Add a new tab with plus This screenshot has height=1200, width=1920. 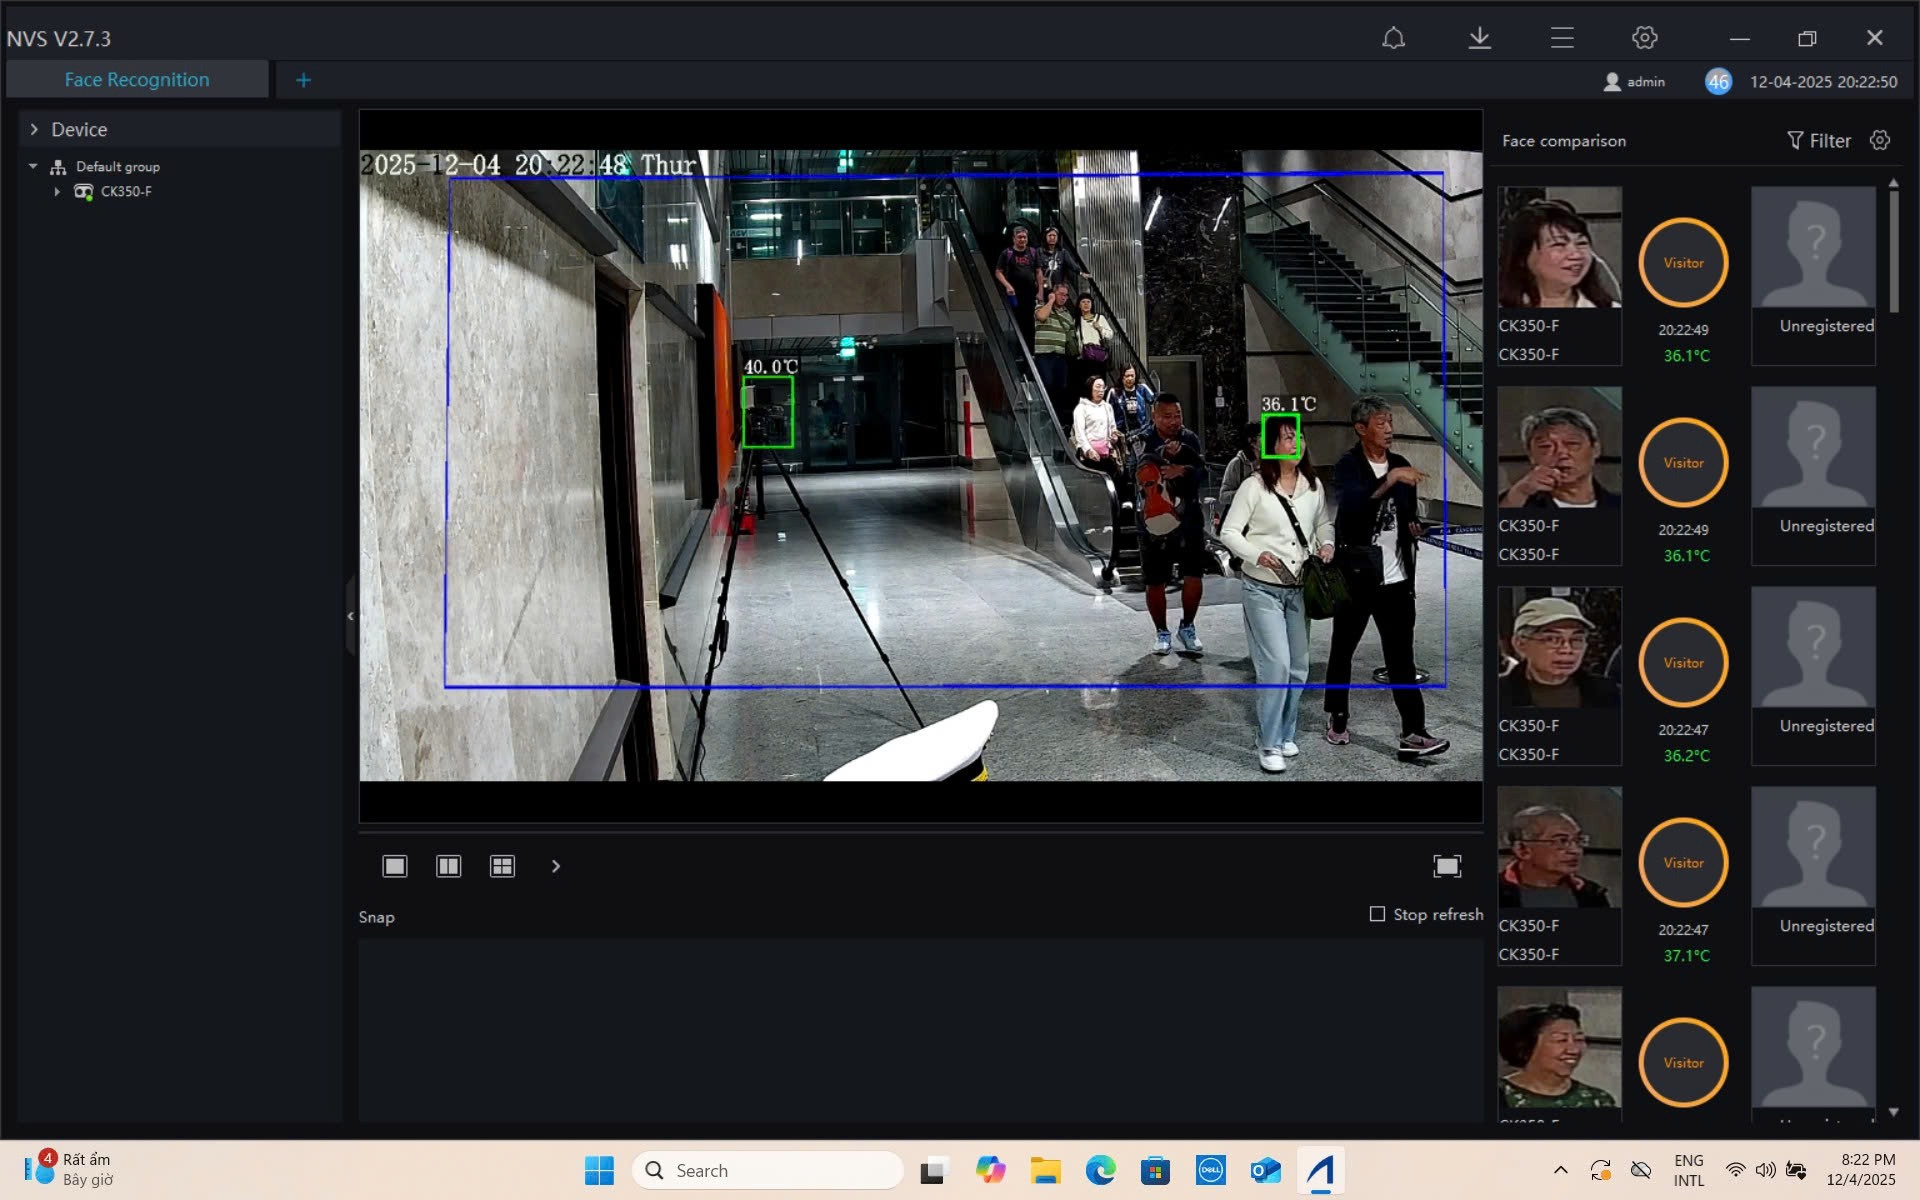click(303, 80)
